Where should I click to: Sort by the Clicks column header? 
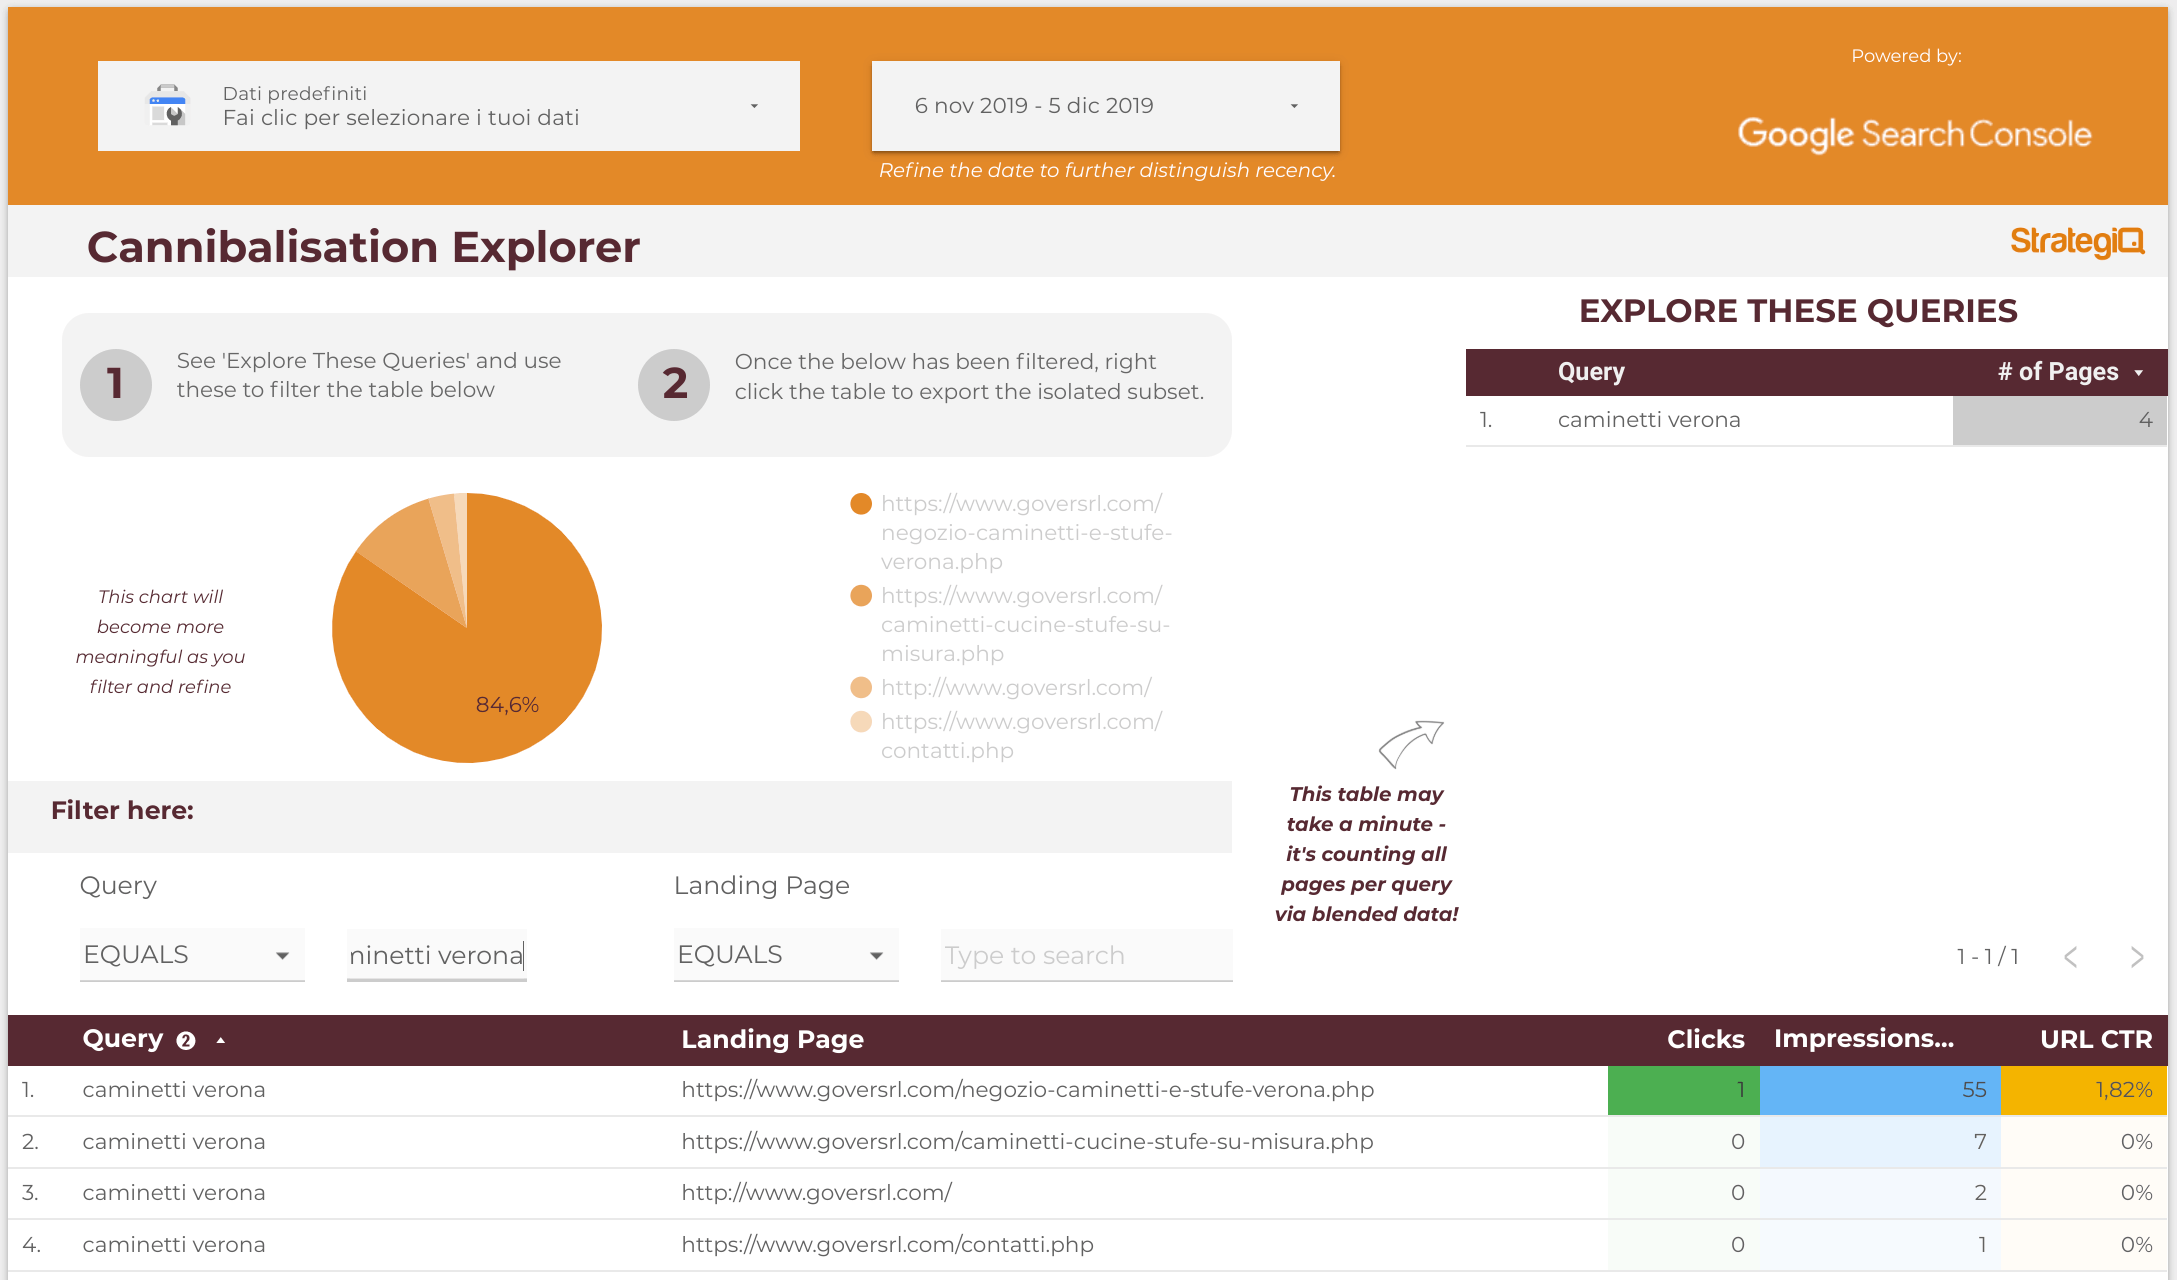1705,1040
